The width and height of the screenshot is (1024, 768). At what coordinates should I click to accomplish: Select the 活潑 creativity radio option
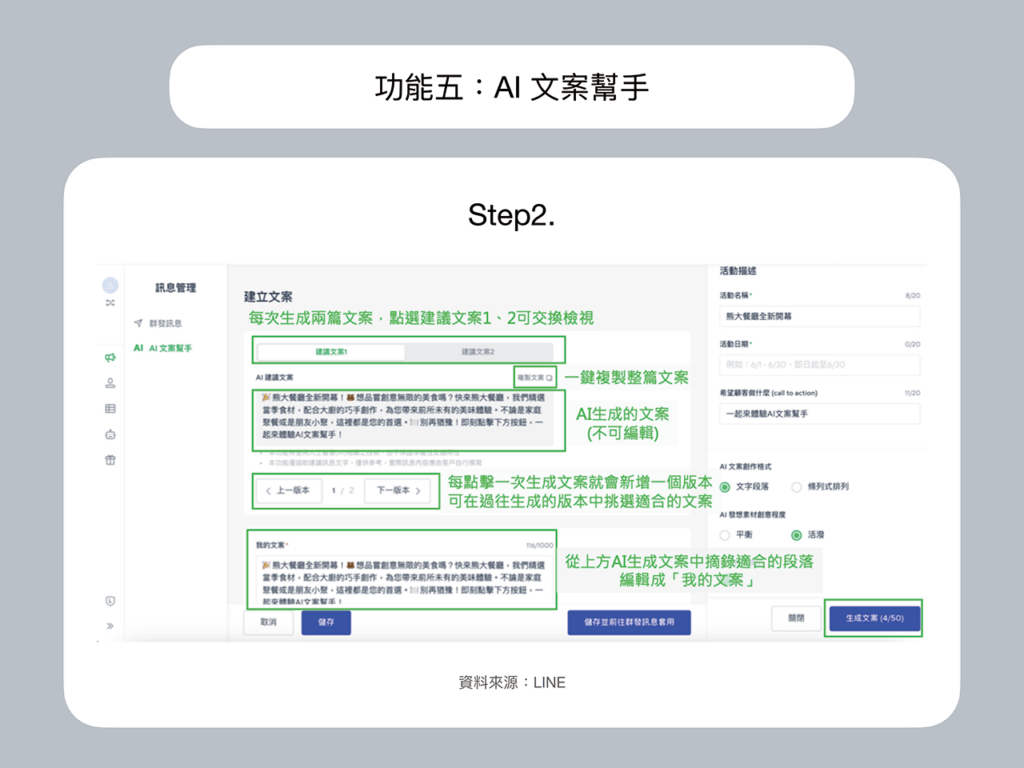[797, 535]
